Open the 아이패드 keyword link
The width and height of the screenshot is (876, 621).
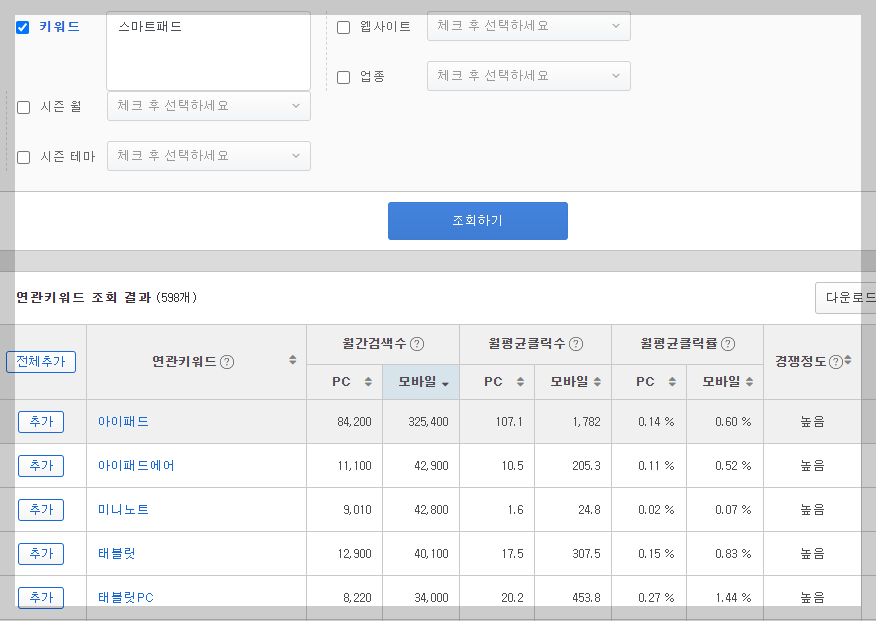123,422
